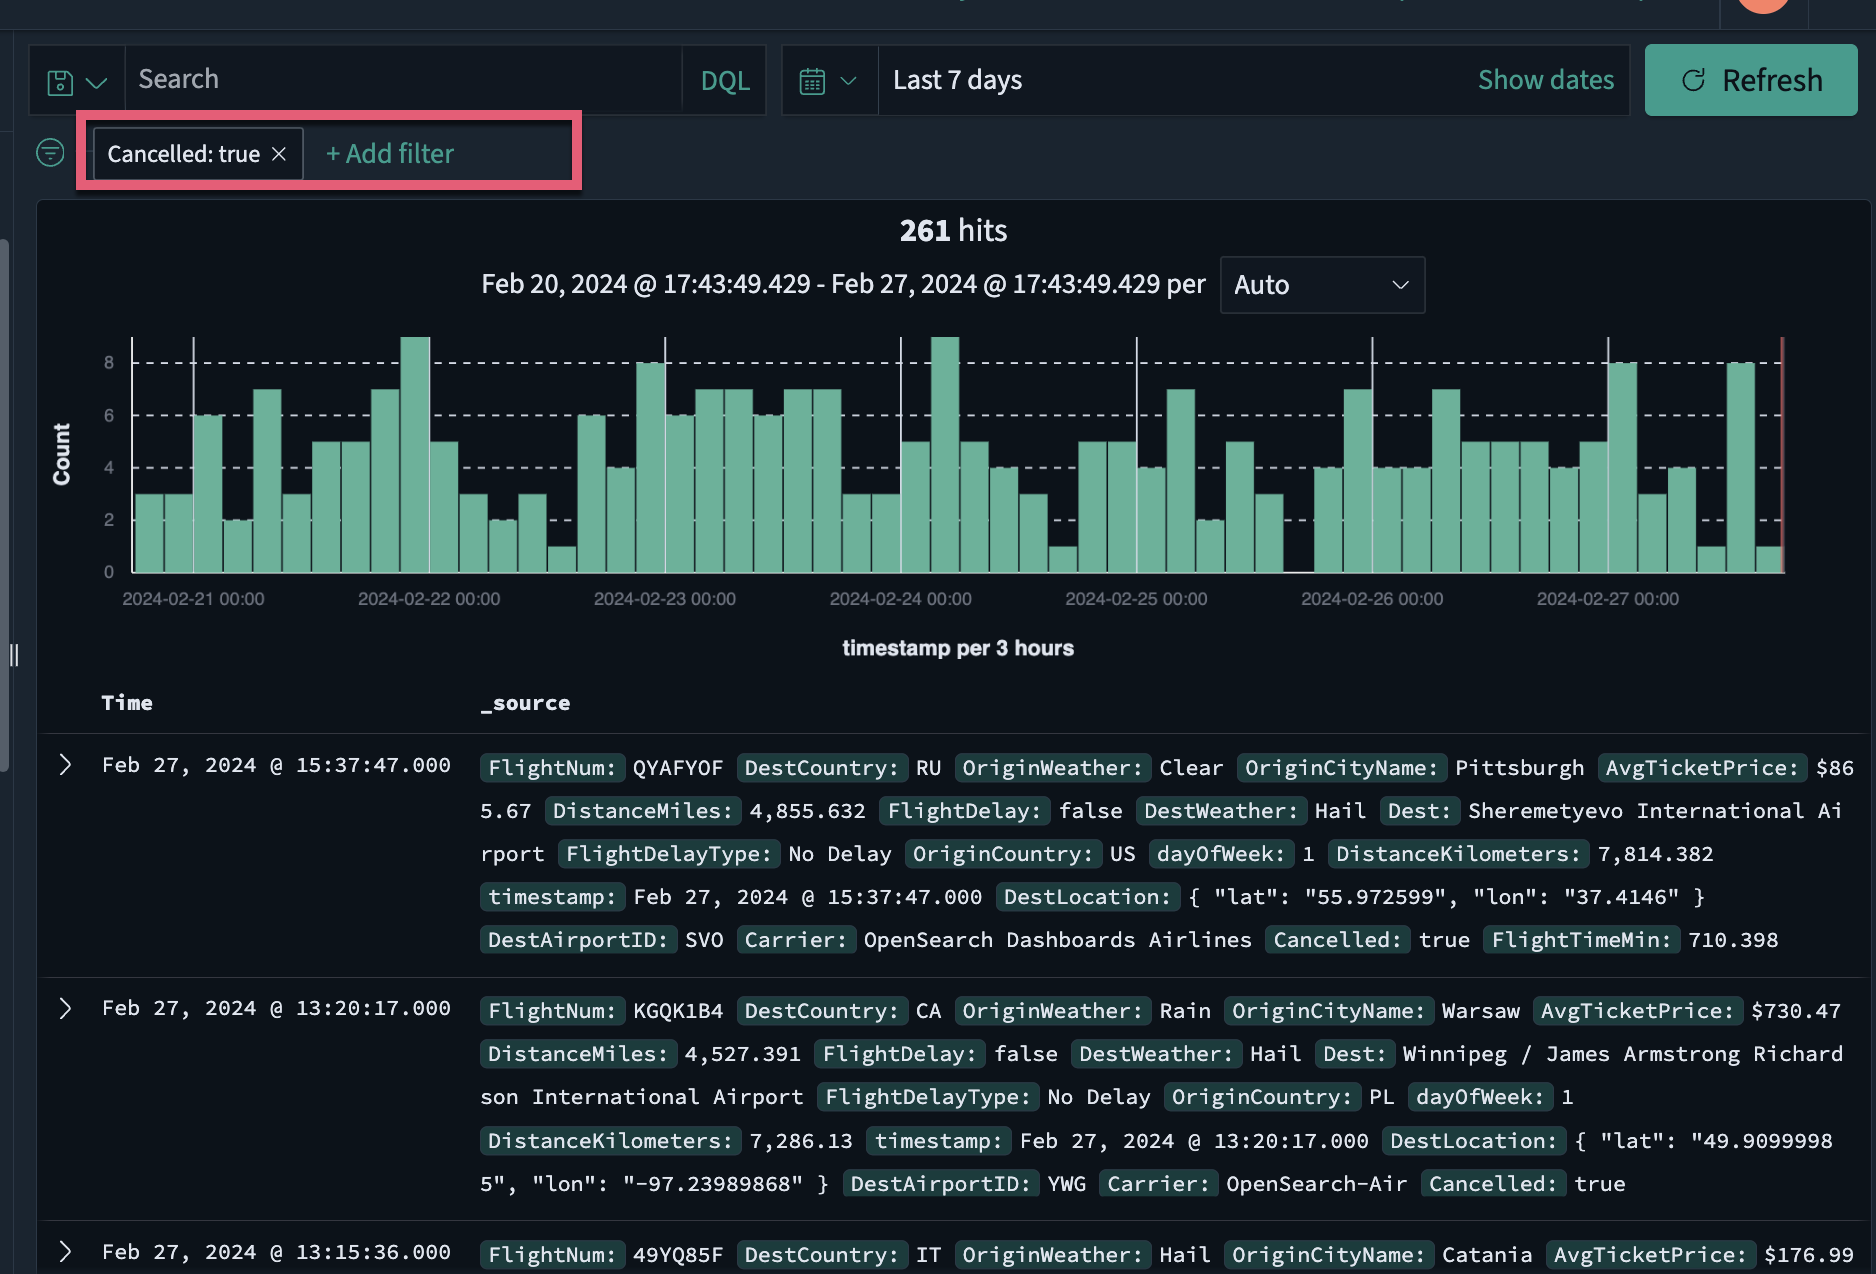Image resolution: width=1876 pixels, height=1274 pixels.
Task: Open the calendar date picker icon
Action: [814, 79]
